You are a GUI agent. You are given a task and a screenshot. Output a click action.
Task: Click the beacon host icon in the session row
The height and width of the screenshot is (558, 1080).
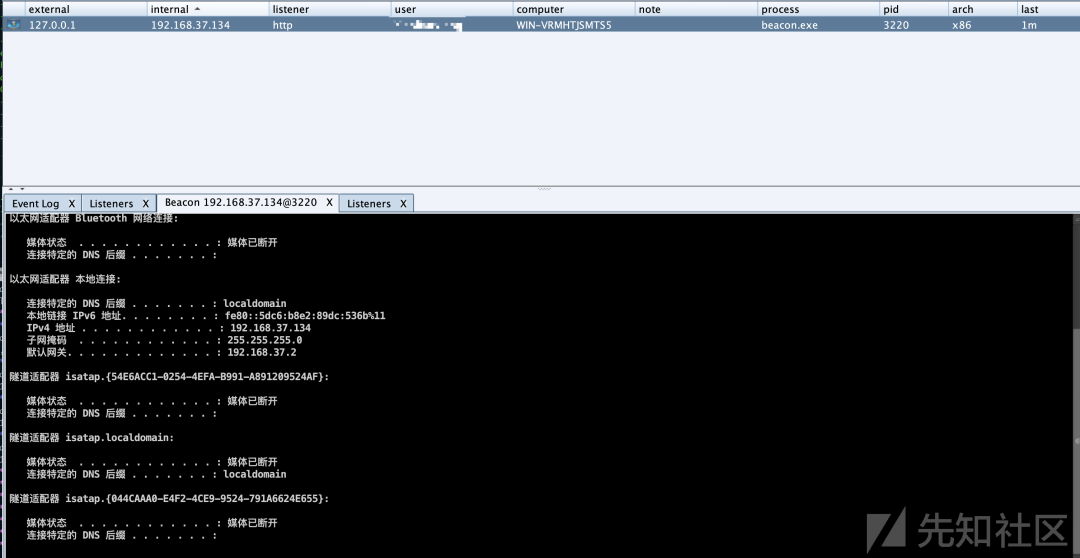tap(12, 25)
